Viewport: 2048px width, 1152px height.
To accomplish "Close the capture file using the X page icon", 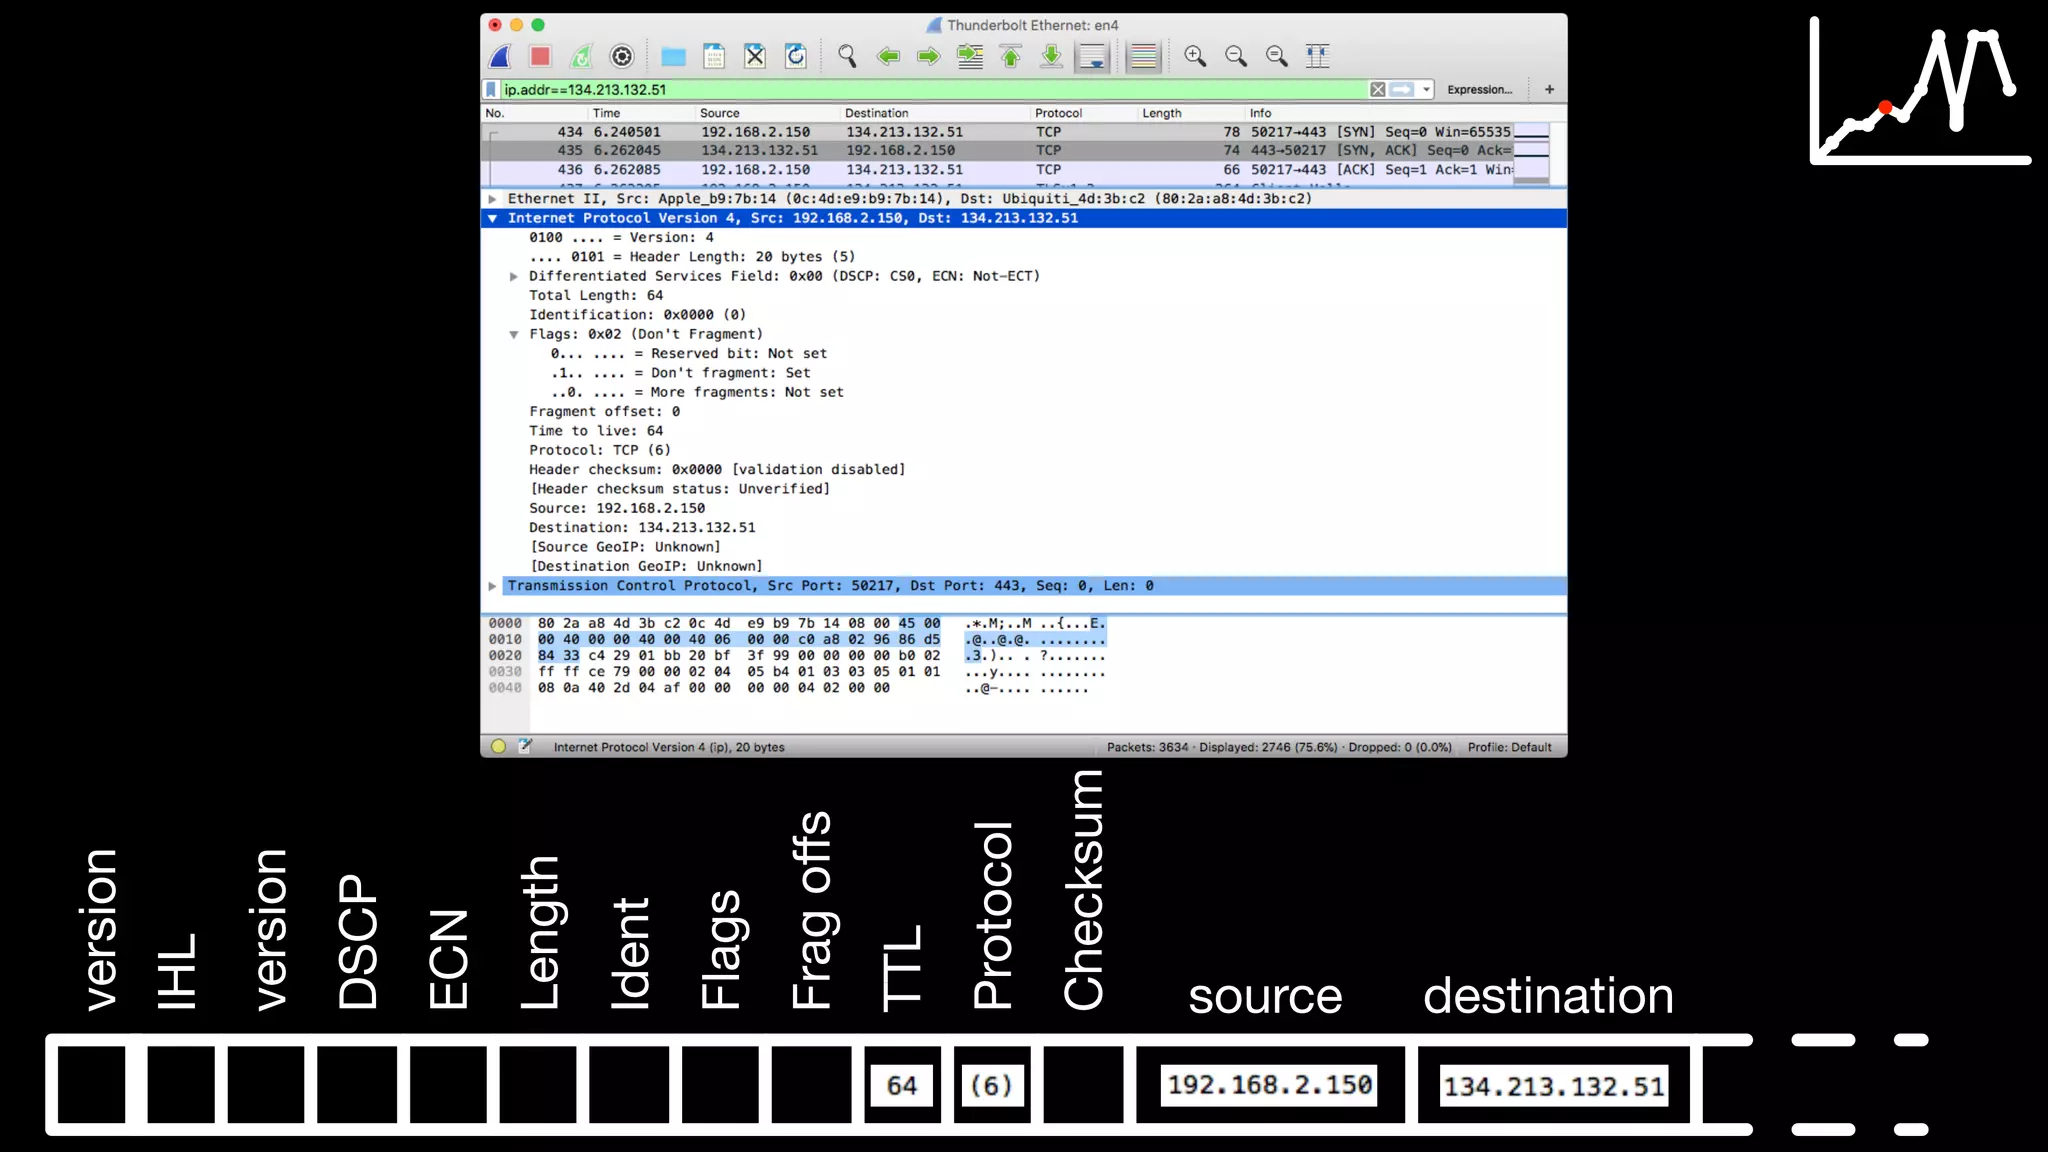I will pyautogui.click(x=755, y=56).
